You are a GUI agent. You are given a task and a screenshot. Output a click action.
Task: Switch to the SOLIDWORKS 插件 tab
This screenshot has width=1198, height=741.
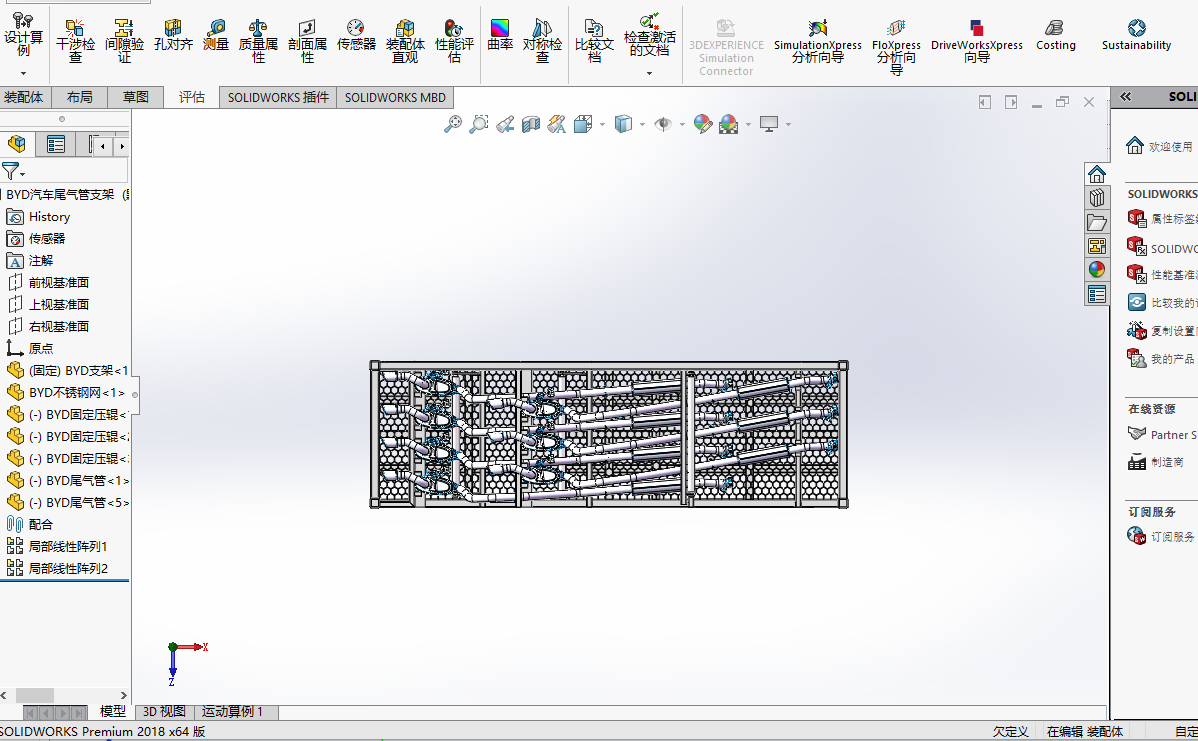tap(278, 97)
